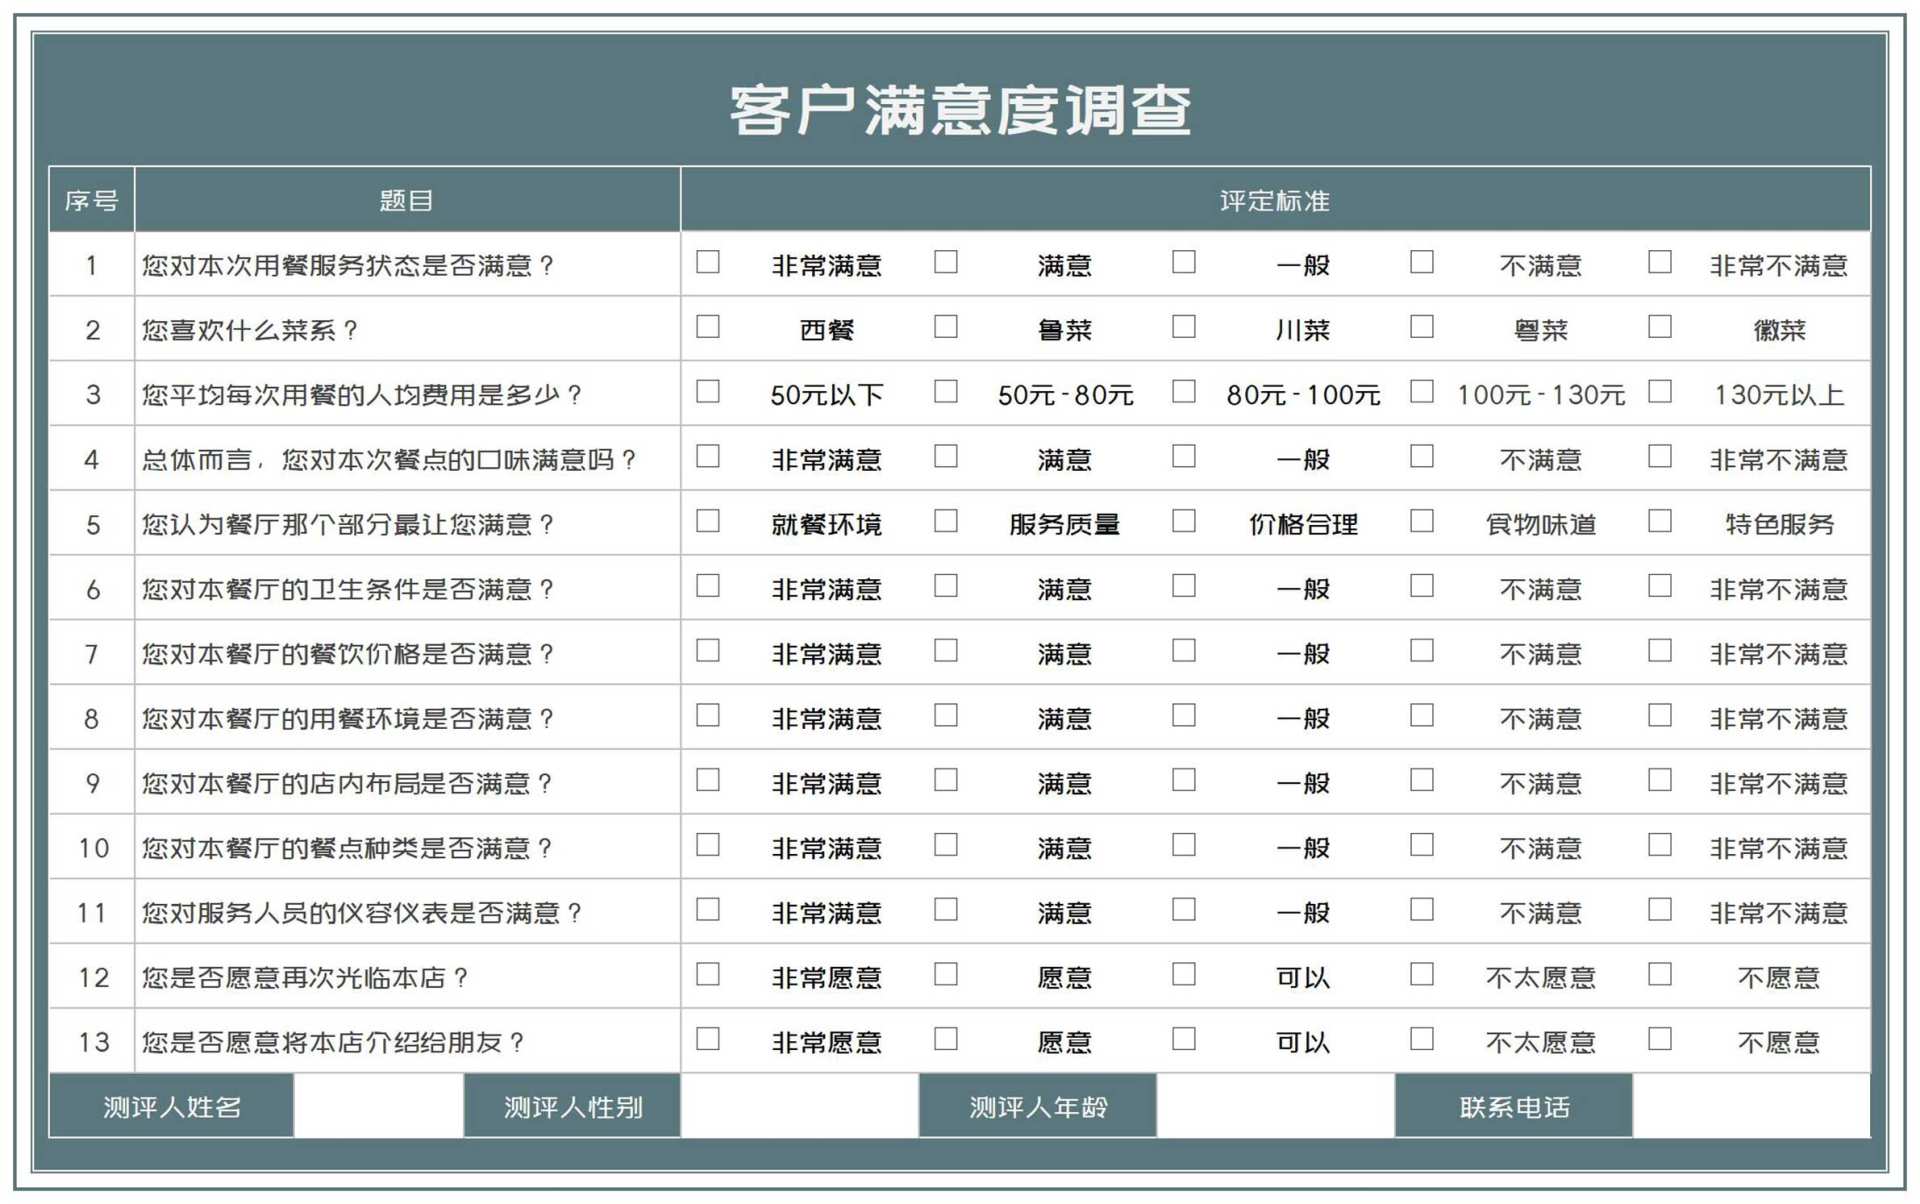Tick the 特色服务 checkbox in row 5

tap(1660, 521)
